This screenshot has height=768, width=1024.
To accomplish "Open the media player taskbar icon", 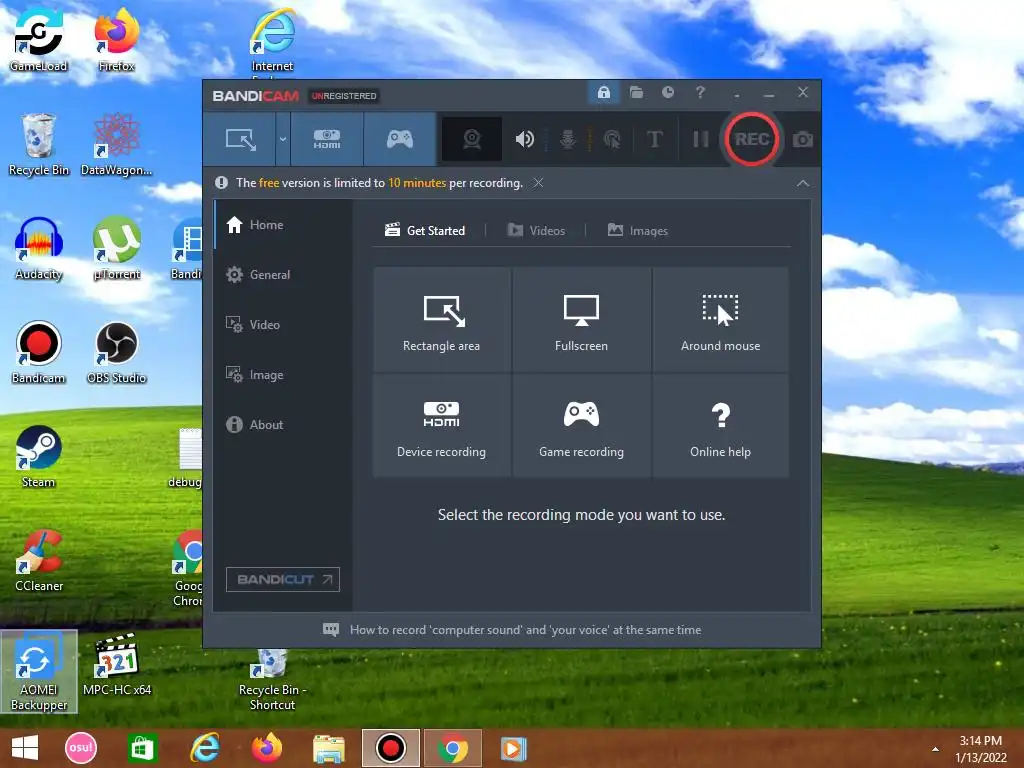I will [x=513, y=748].
